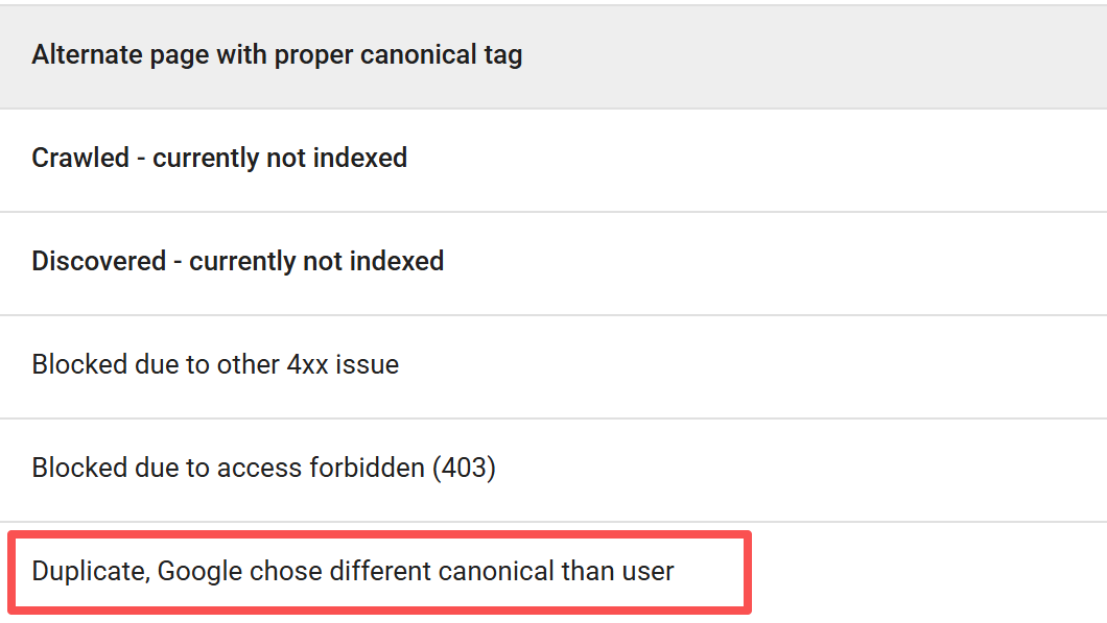
Task: View details for Discovered not indexed issue
Action: 554,263
